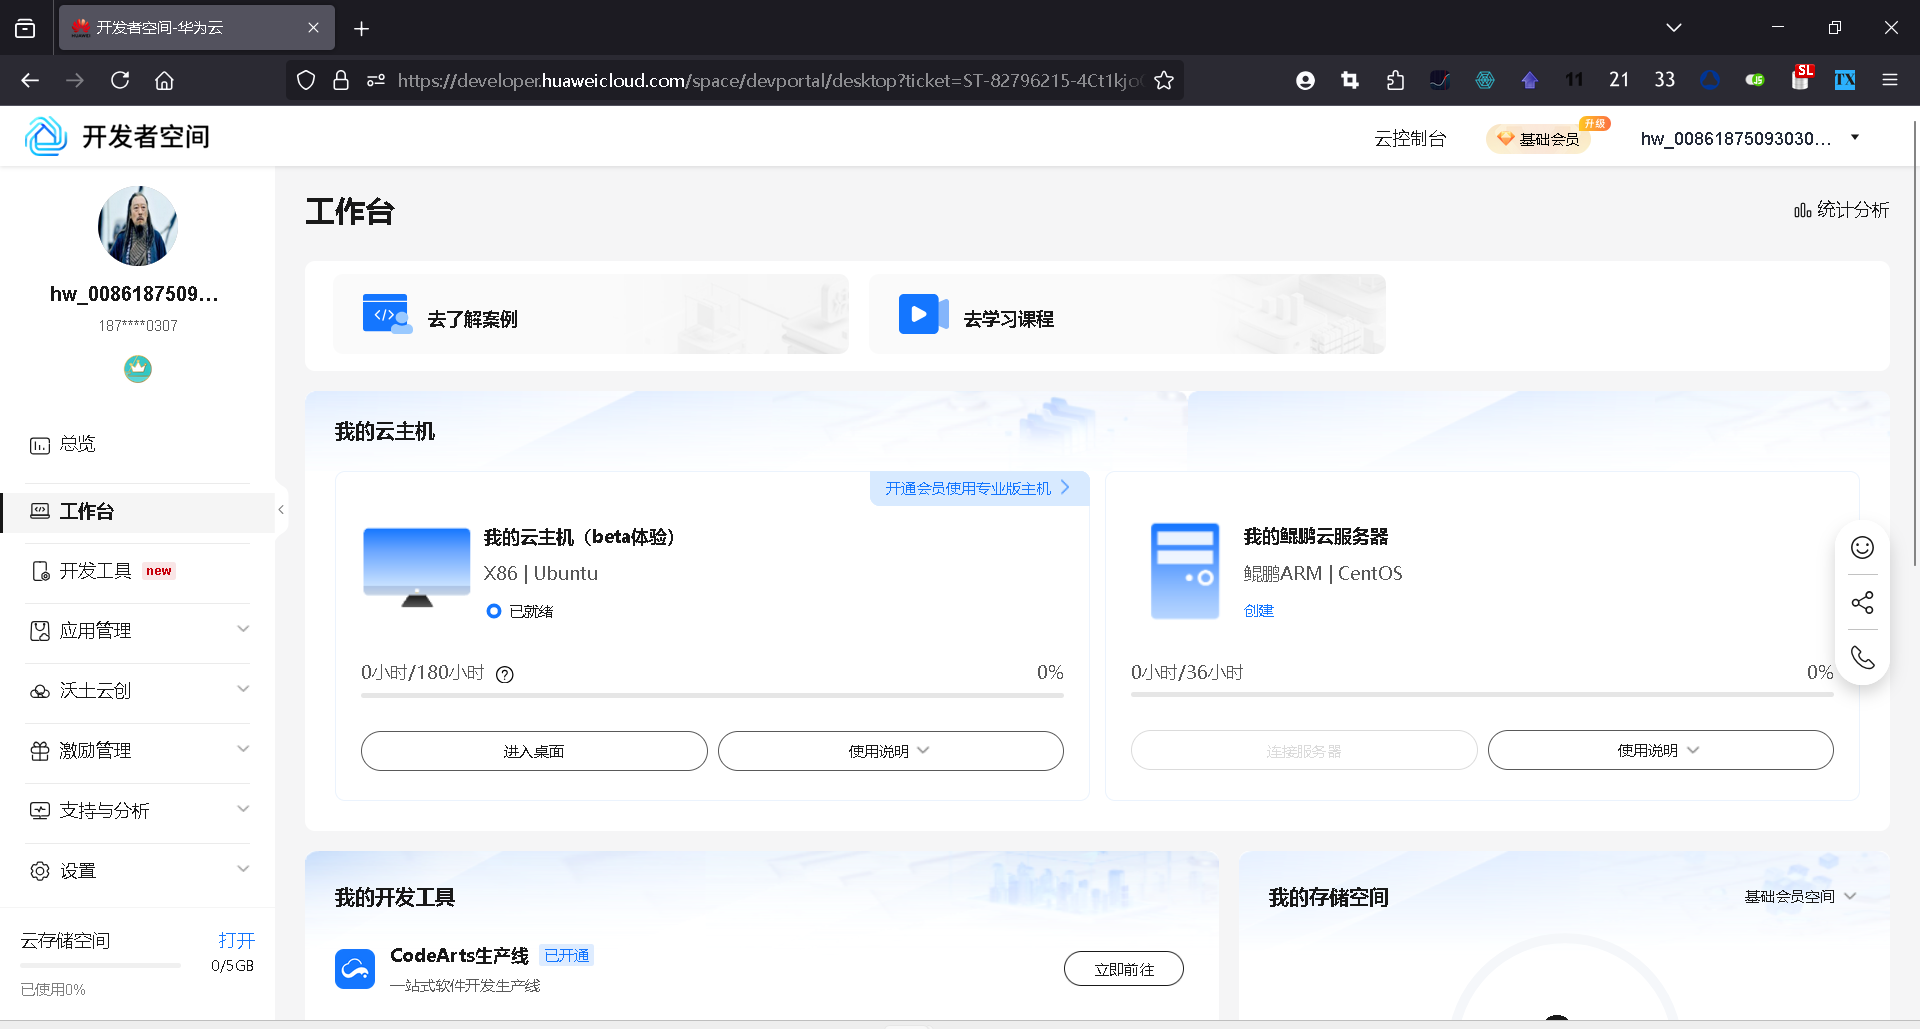Expand 使用说明 under 我的云主机
Viewport: 1920px width, 1029px height.
coord(889,750)
